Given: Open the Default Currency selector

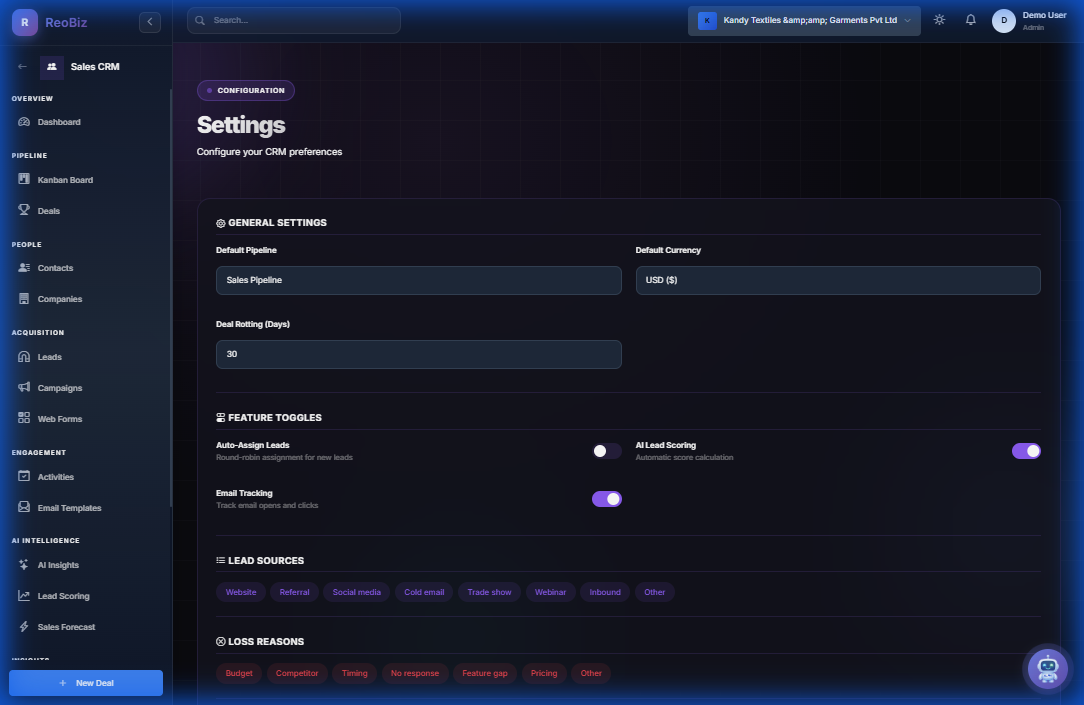Looking at the screenshot, I should pyautogui.click(x=838, y=280).
